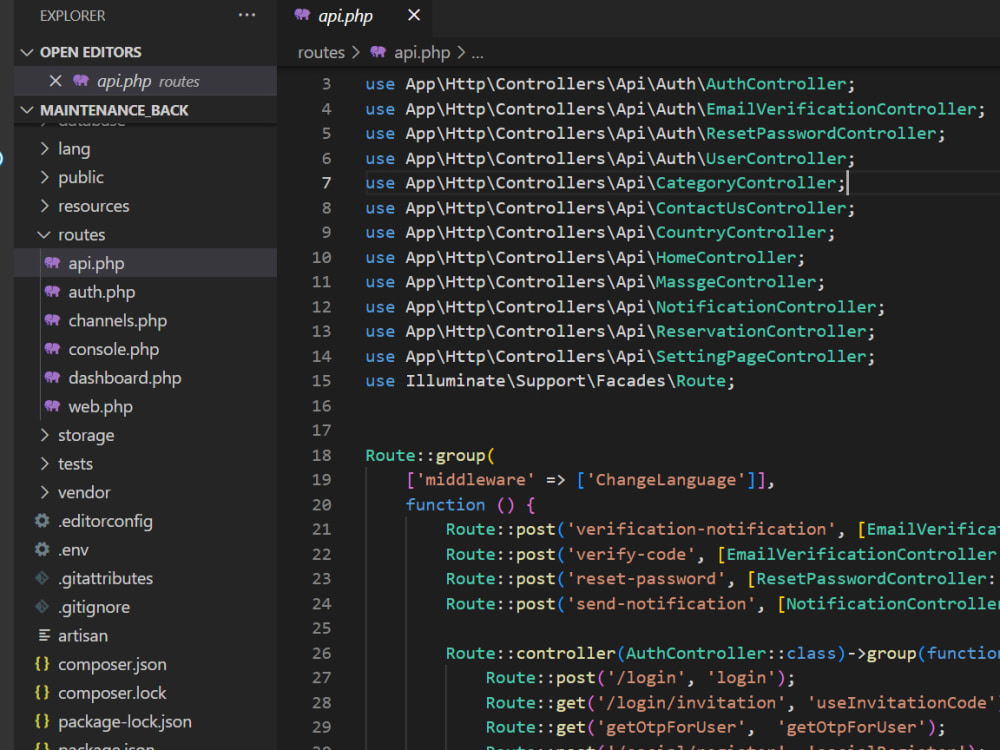The width and height of the screenshot is (1000, 750).
Task: Click PHP icon beside dashboard.php
Action: [52, 378]
